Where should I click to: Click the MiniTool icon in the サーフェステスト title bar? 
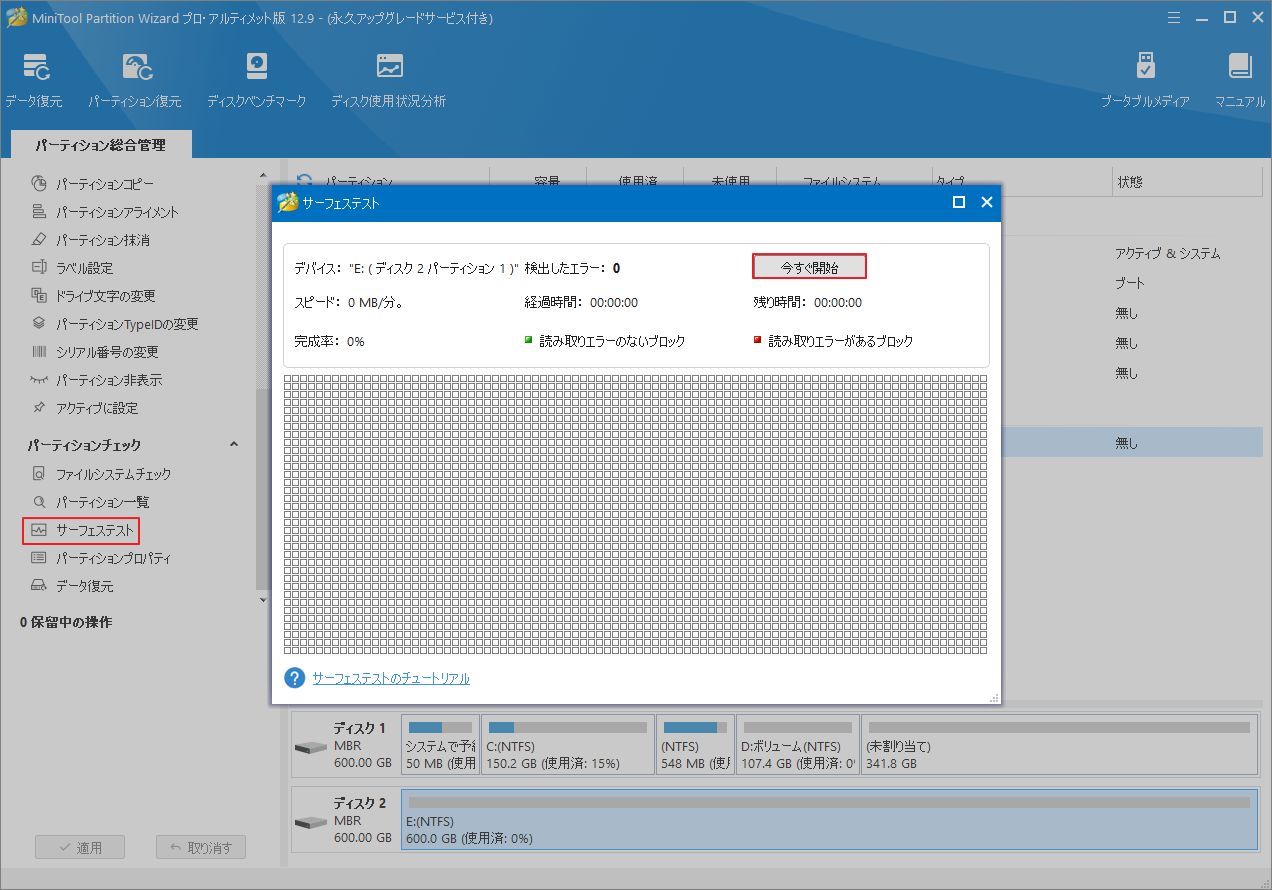(x=288, y=202)
